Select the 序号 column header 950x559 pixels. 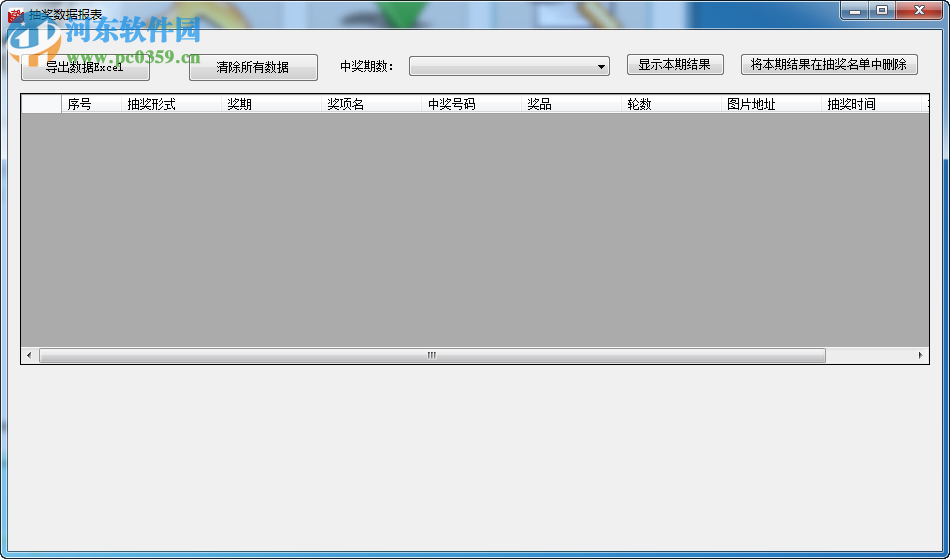point(91,104)
